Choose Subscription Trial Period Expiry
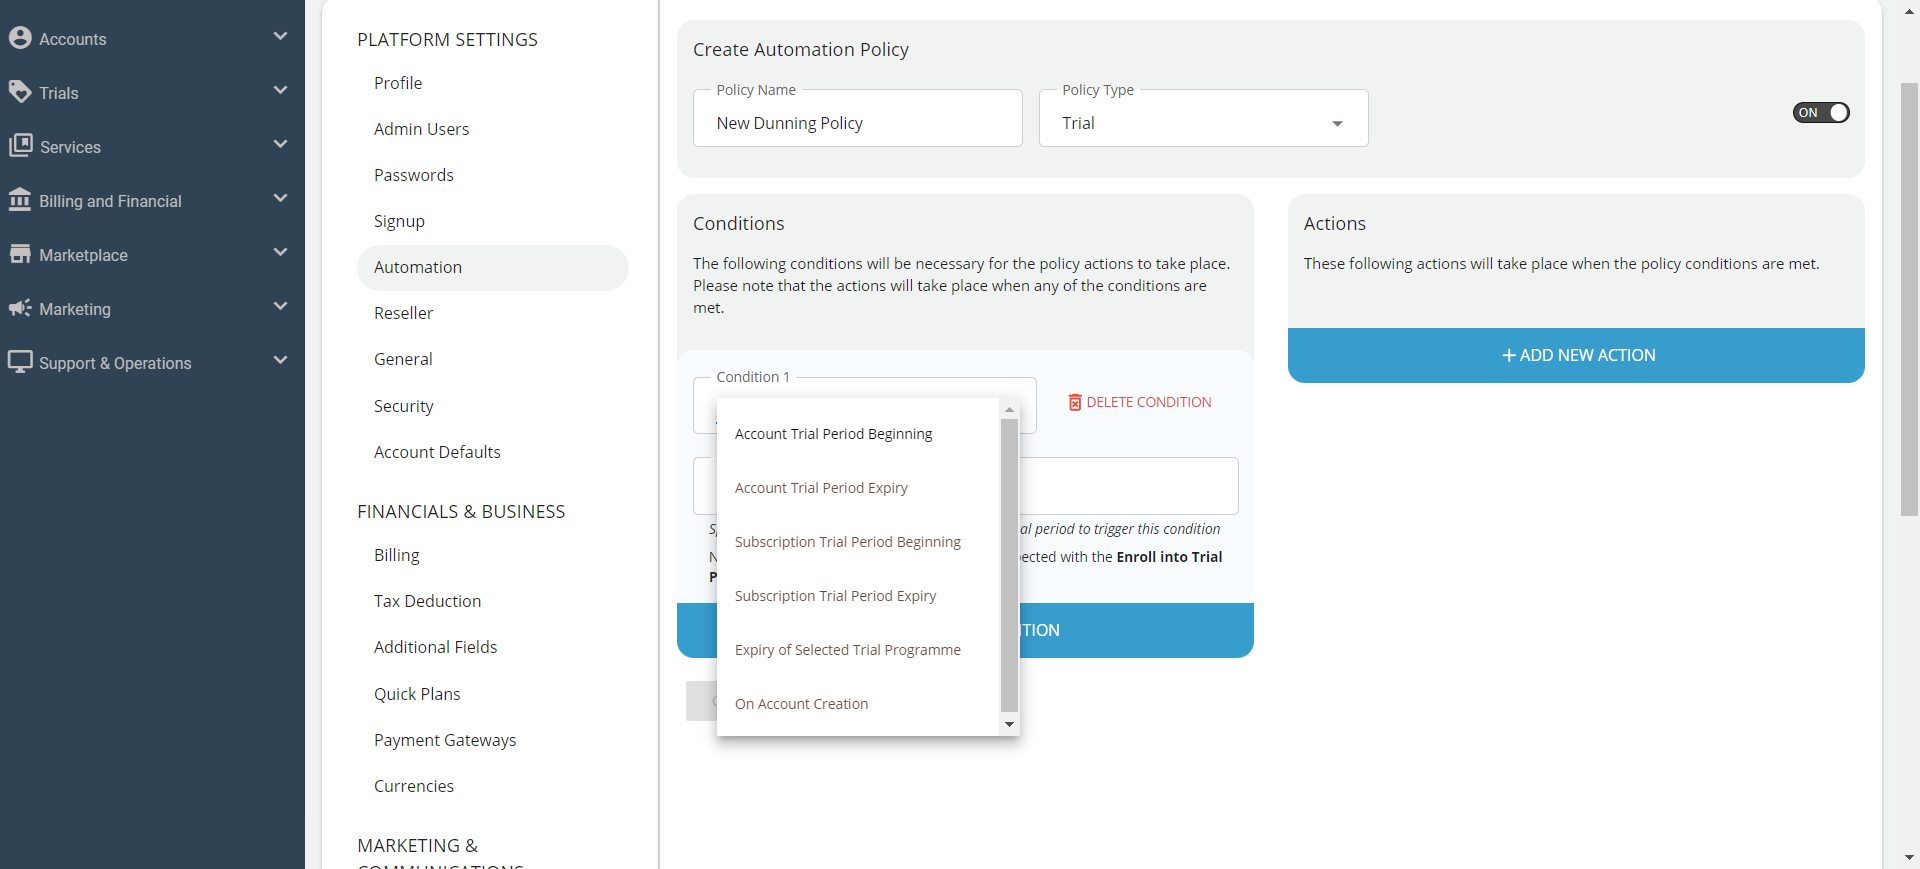 click(859, 596)
